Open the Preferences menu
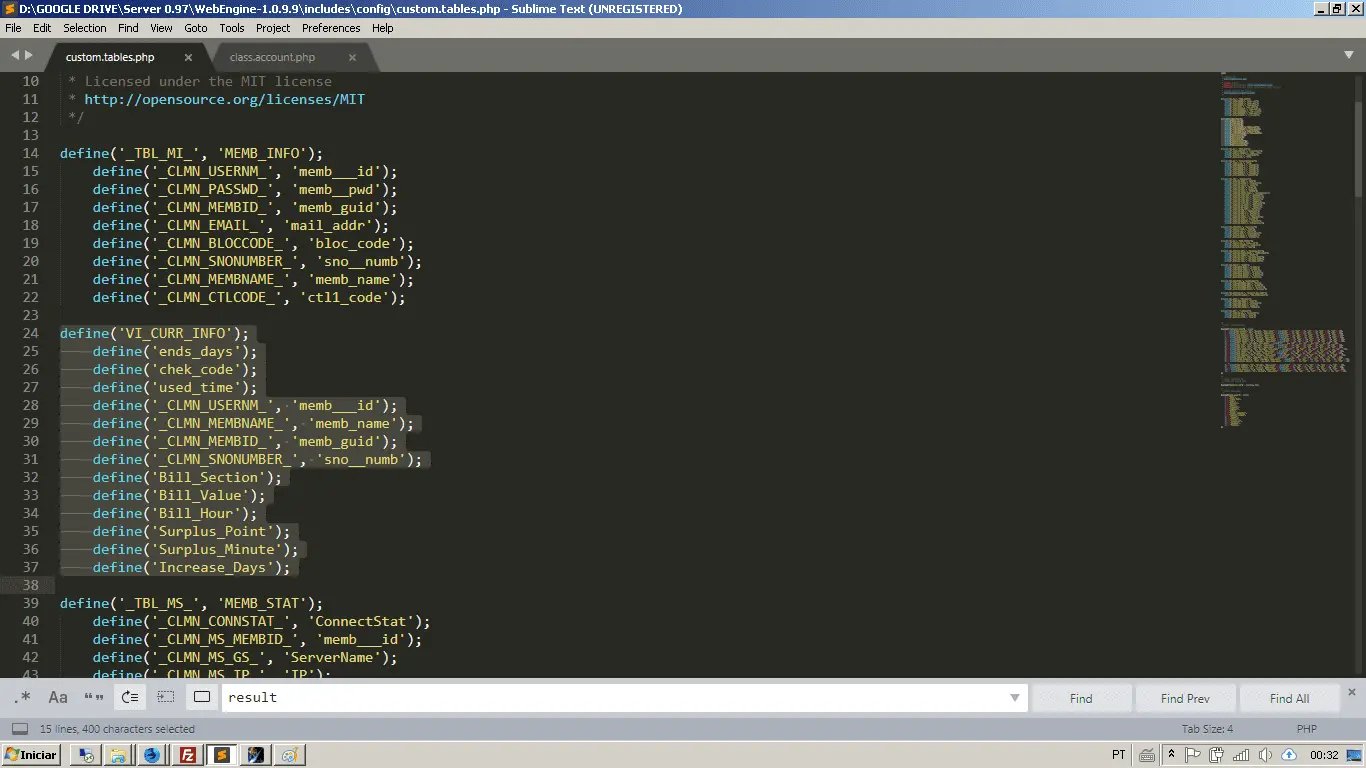 (x=331, y=28)
